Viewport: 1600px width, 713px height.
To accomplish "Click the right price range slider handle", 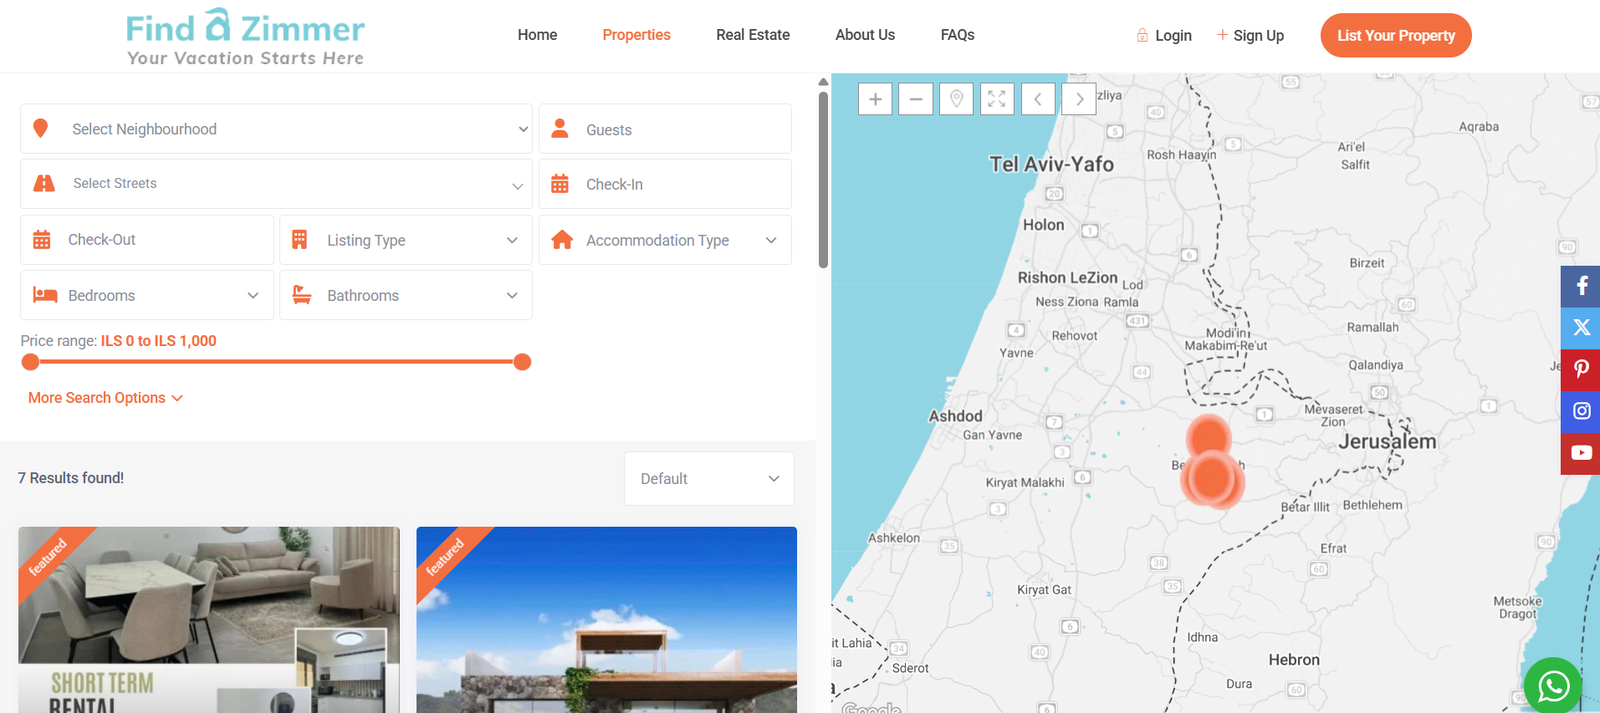I will click(x=522, y=362).
